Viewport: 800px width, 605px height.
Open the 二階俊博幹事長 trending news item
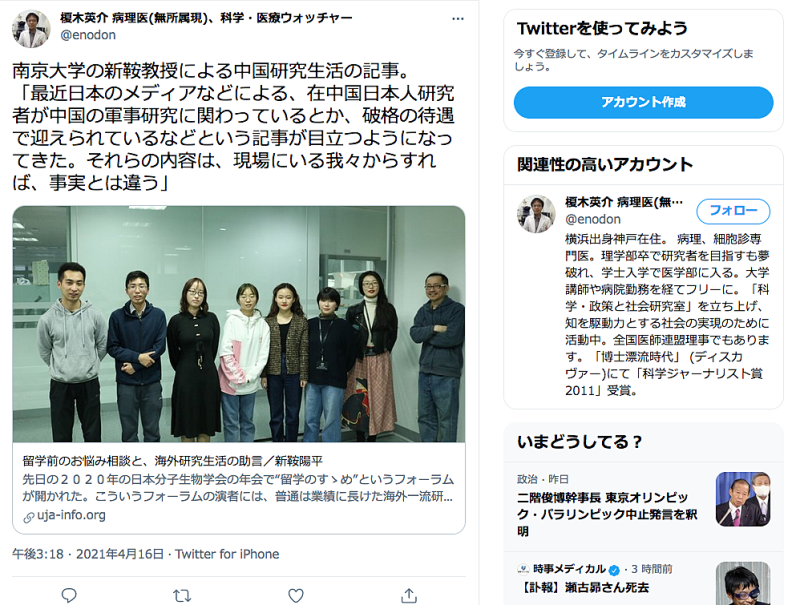click(607, 514)
